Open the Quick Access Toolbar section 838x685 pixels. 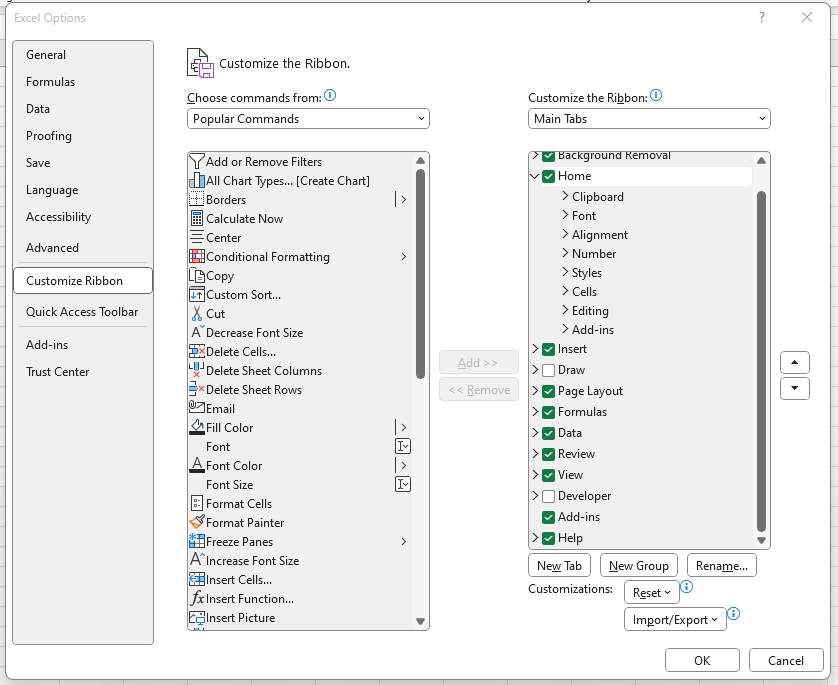click(x=82, y=312)
